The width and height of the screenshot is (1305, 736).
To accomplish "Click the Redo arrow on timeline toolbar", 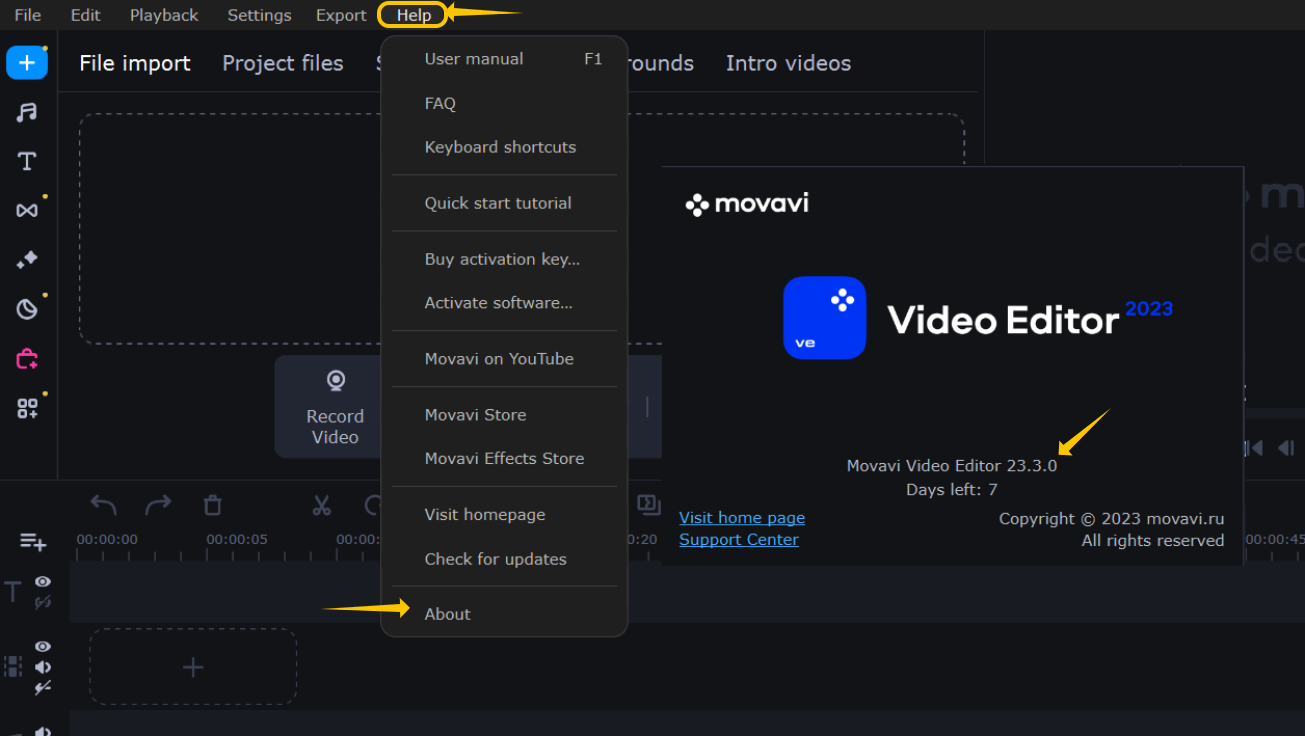I will [x=158, y=505].
